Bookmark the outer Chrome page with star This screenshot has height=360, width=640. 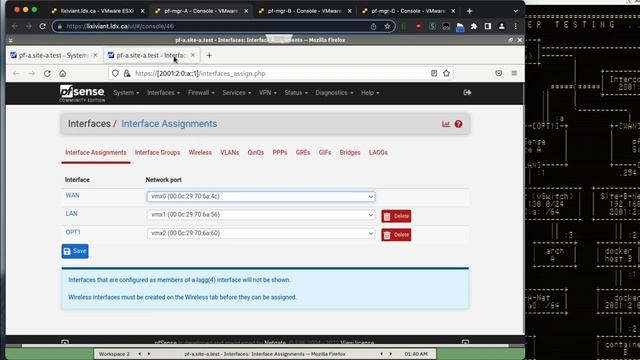(x=387, y=27)
